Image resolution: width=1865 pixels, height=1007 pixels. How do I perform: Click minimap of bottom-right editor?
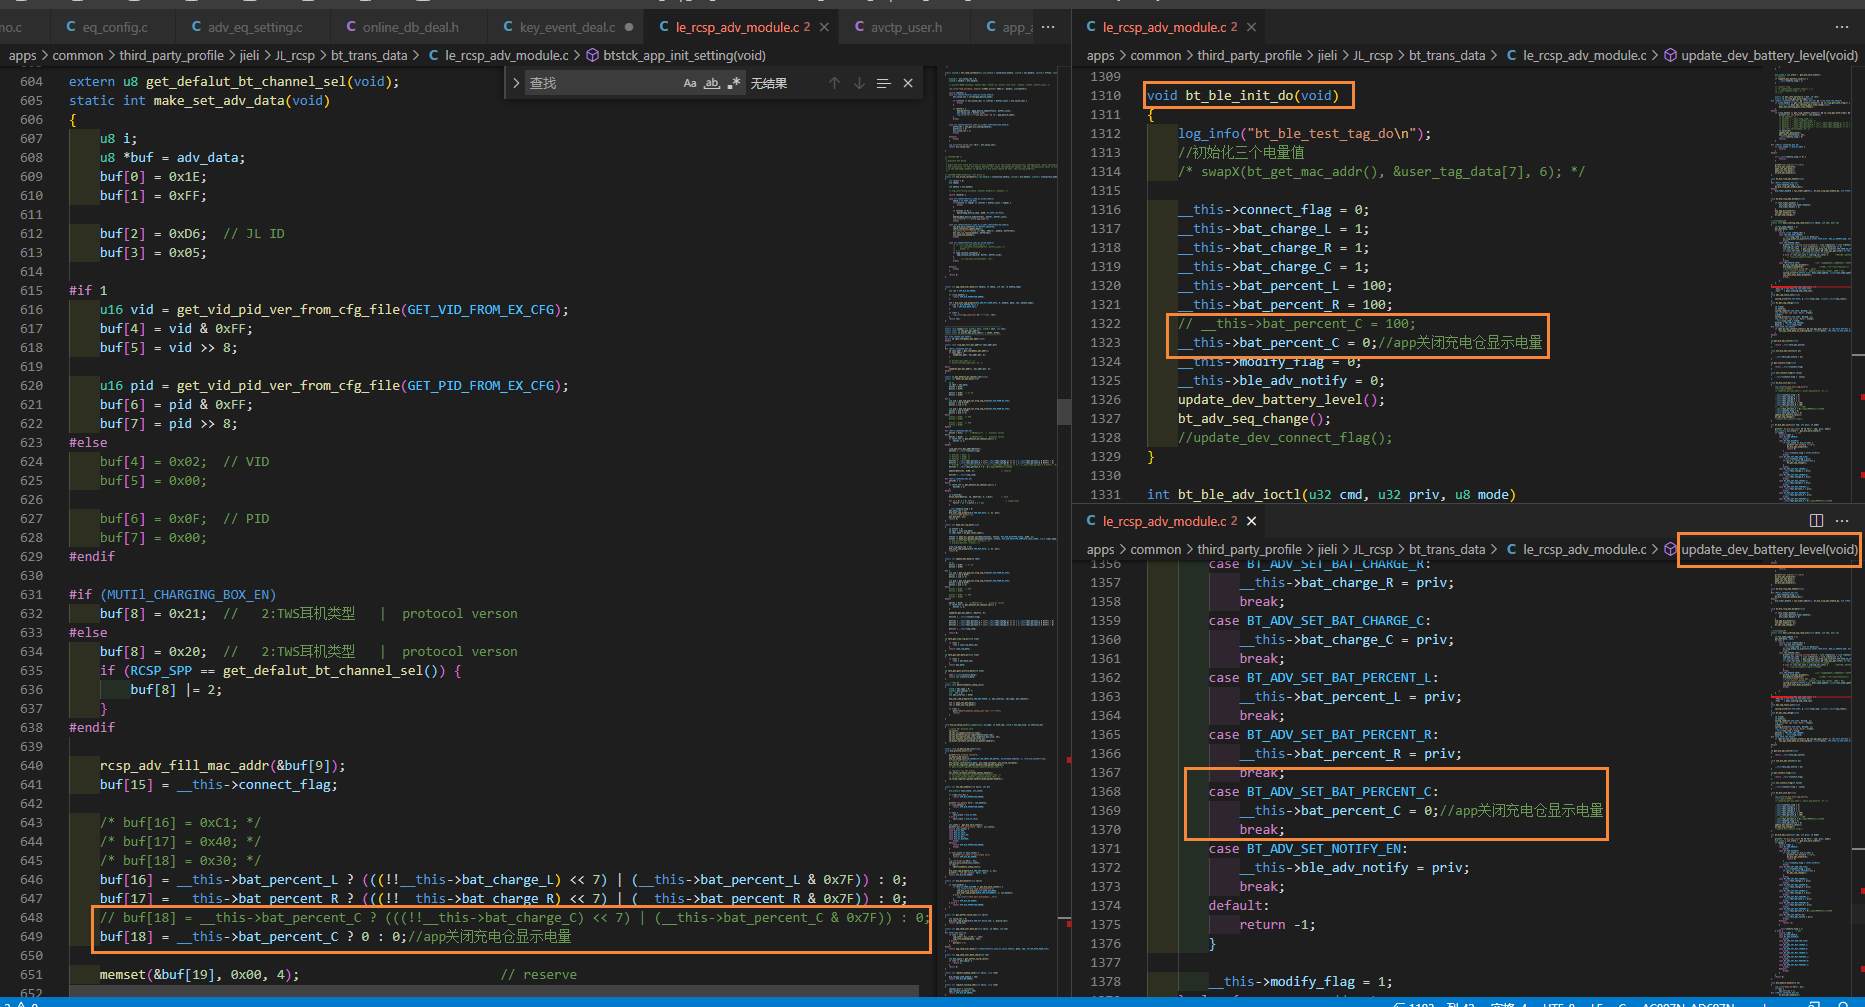[x=1810, y=780]
